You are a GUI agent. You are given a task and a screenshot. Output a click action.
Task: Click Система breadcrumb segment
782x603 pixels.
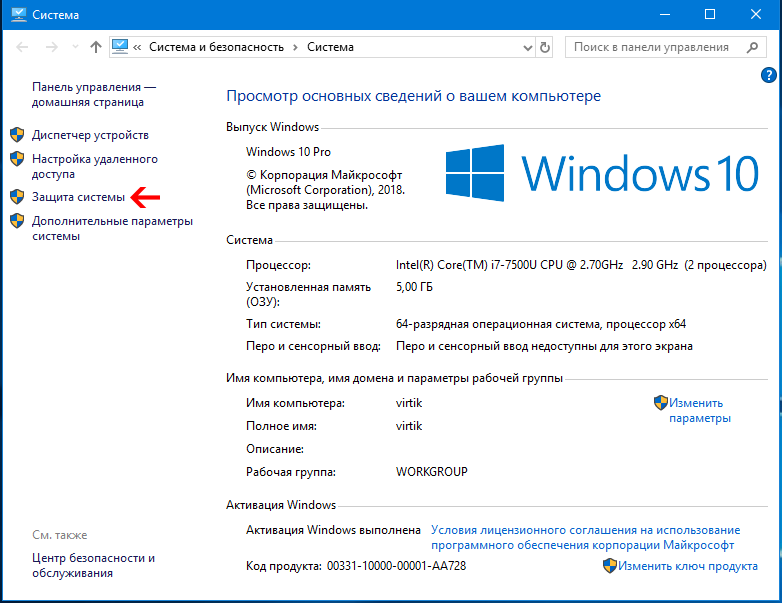click(x=330, y=47)
